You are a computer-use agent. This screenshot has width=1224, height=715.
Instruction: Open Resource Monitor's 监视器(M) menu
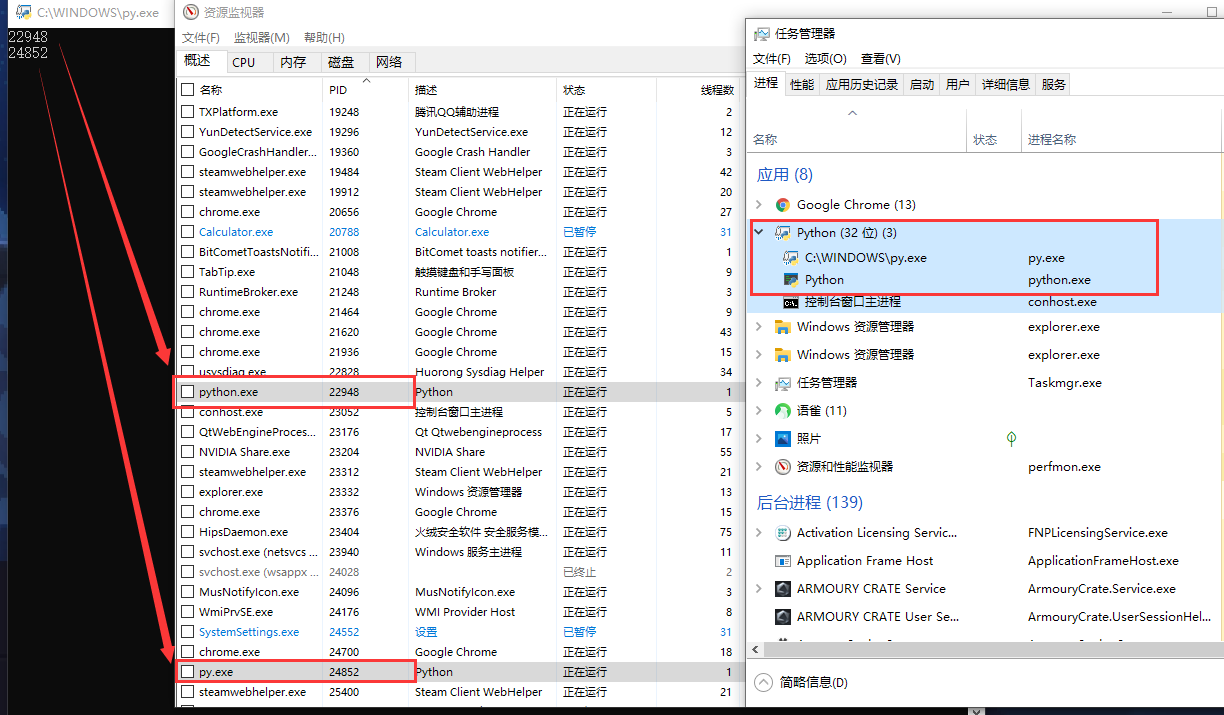[262, 38]
